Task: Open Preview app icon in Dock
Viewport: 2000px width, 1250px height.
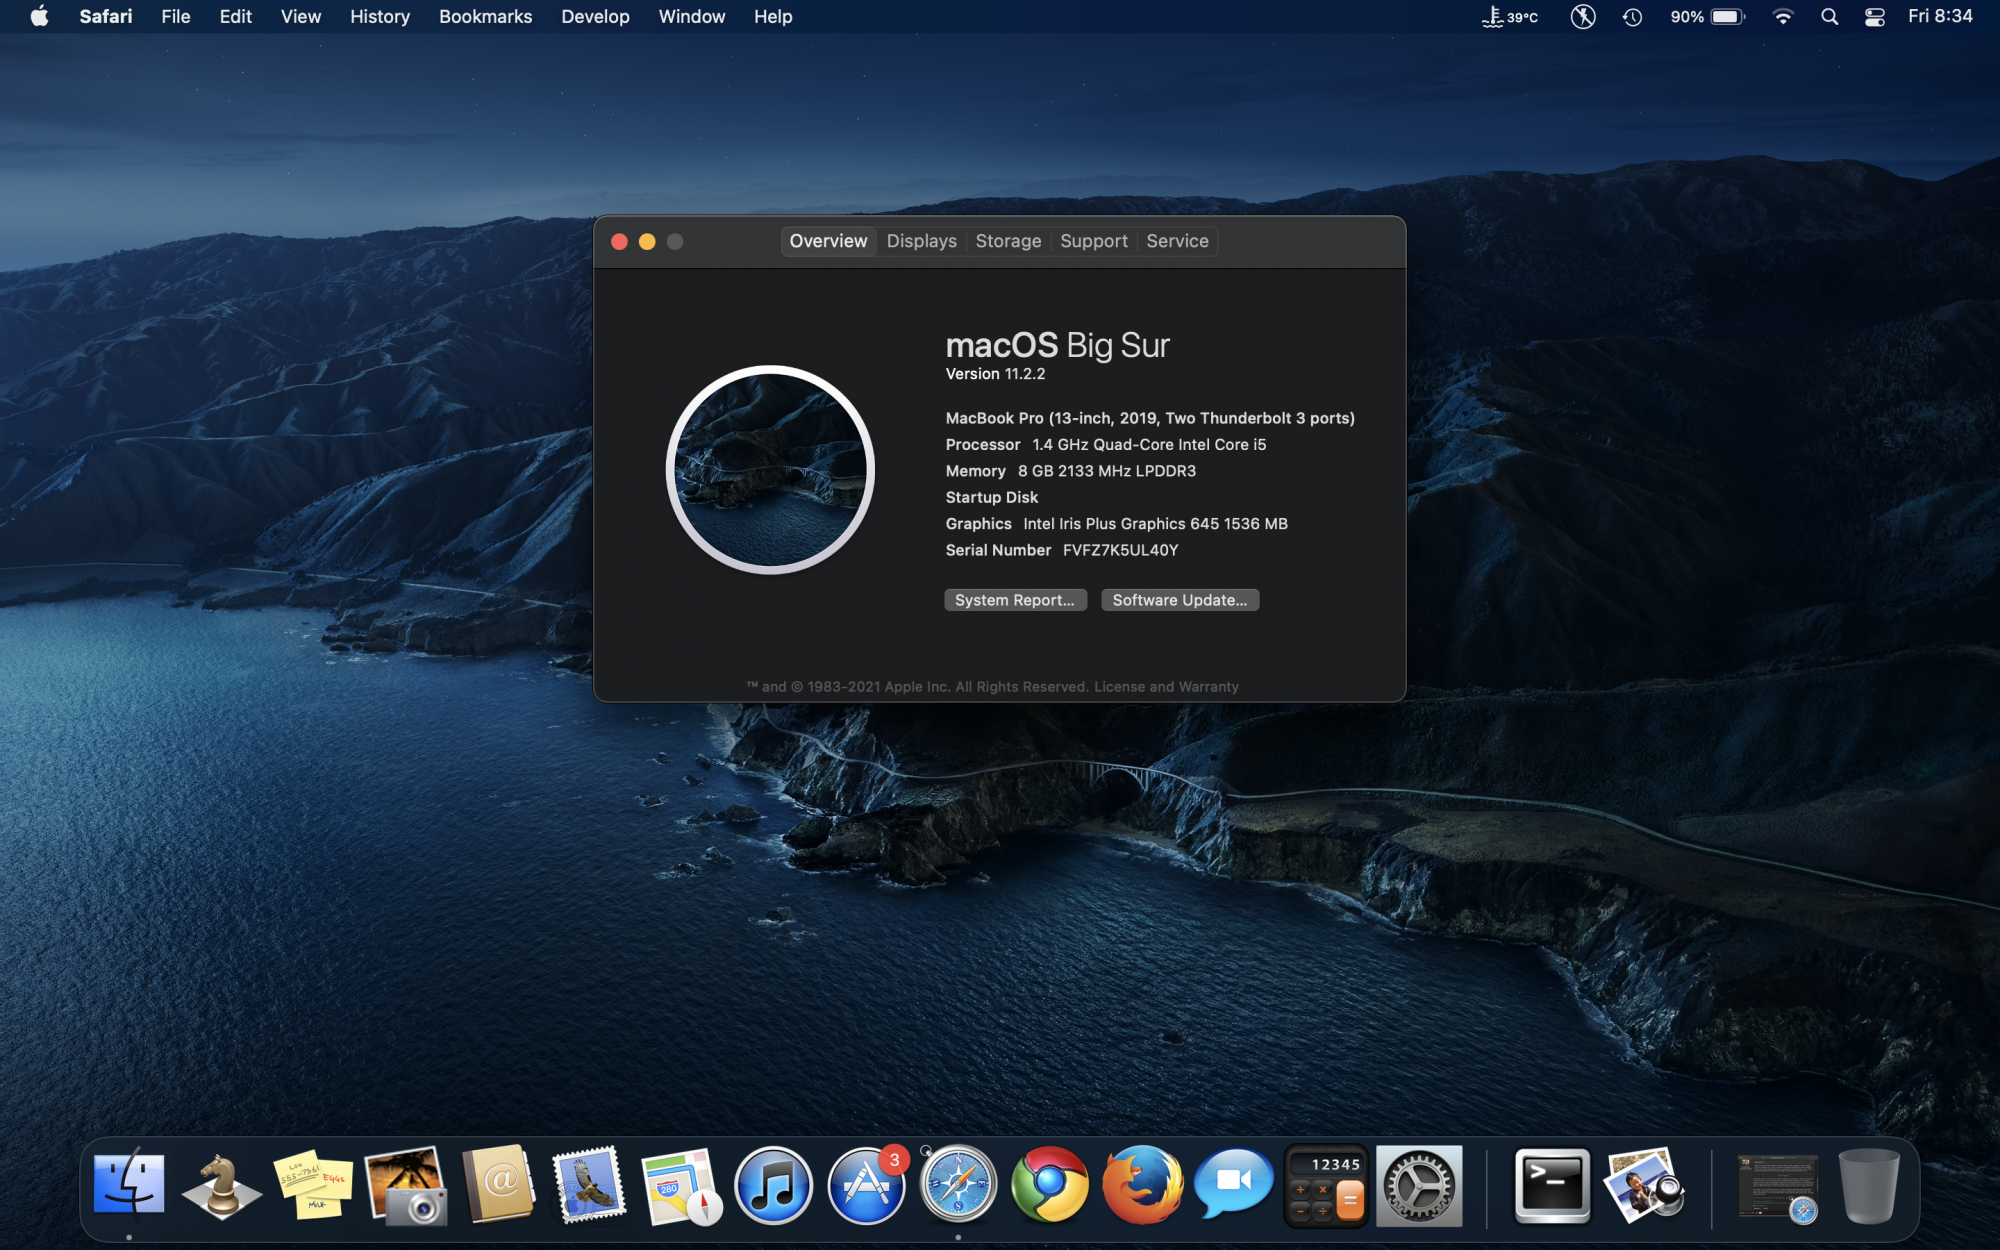Action: coord(1645,1186)
